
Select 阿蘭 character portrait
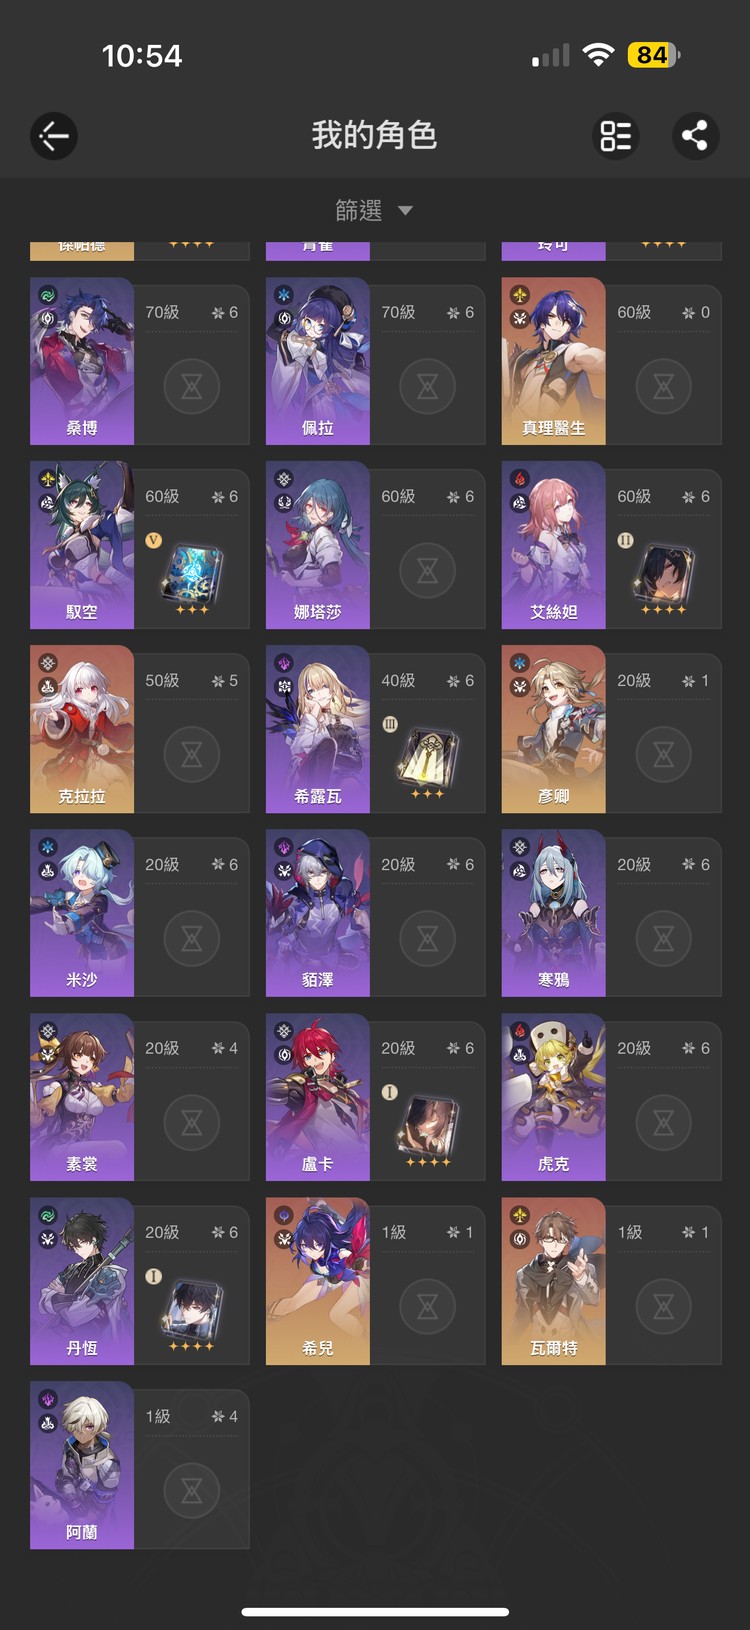click(82, 1465)
